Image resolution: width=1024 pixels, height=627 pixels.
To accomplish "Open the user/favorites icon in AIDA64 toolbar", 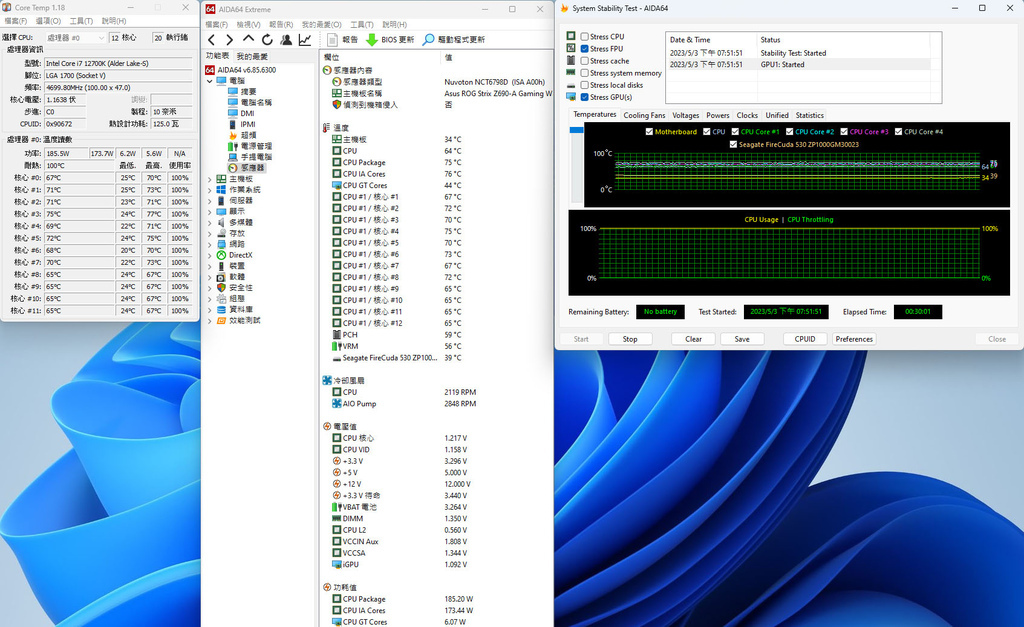I will point(286,40).
